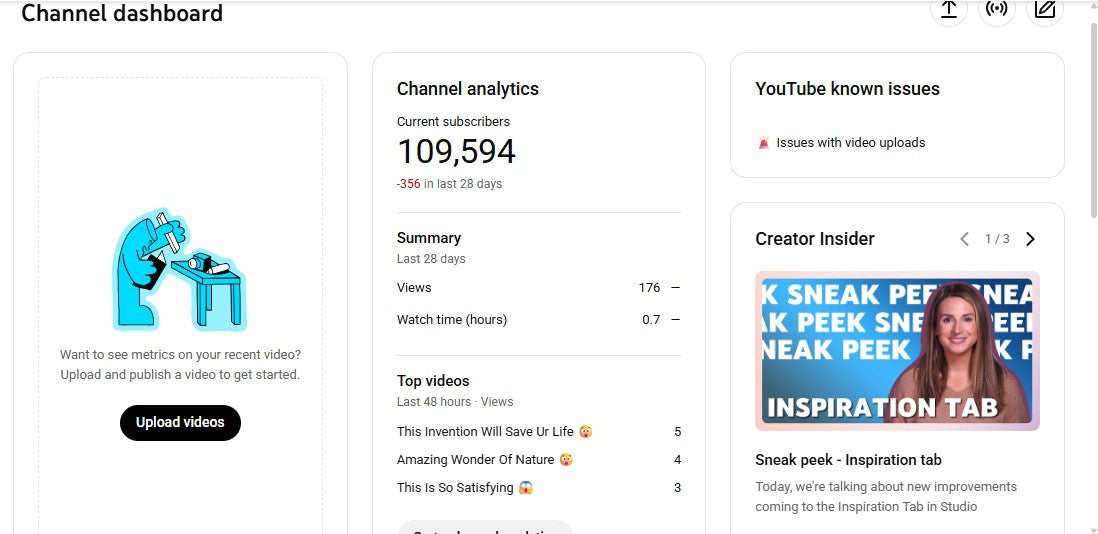The height and width of the screenshot is (534, 1098).
Task: Open Issues with video uploads link
Action: coord(850,143)
